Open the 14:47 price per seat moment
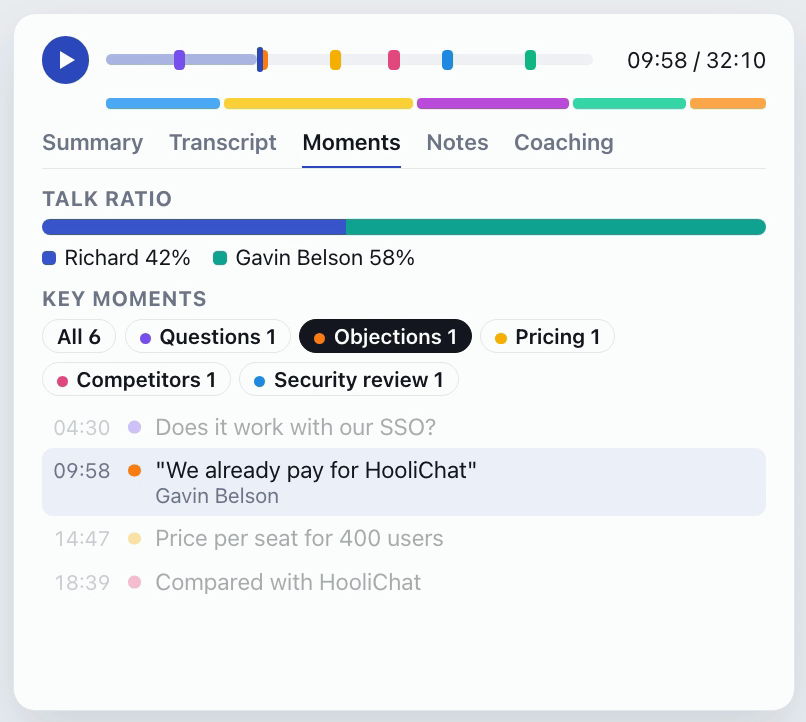The image size is (806, 722). pyautogui.click(x=404, y=539)
